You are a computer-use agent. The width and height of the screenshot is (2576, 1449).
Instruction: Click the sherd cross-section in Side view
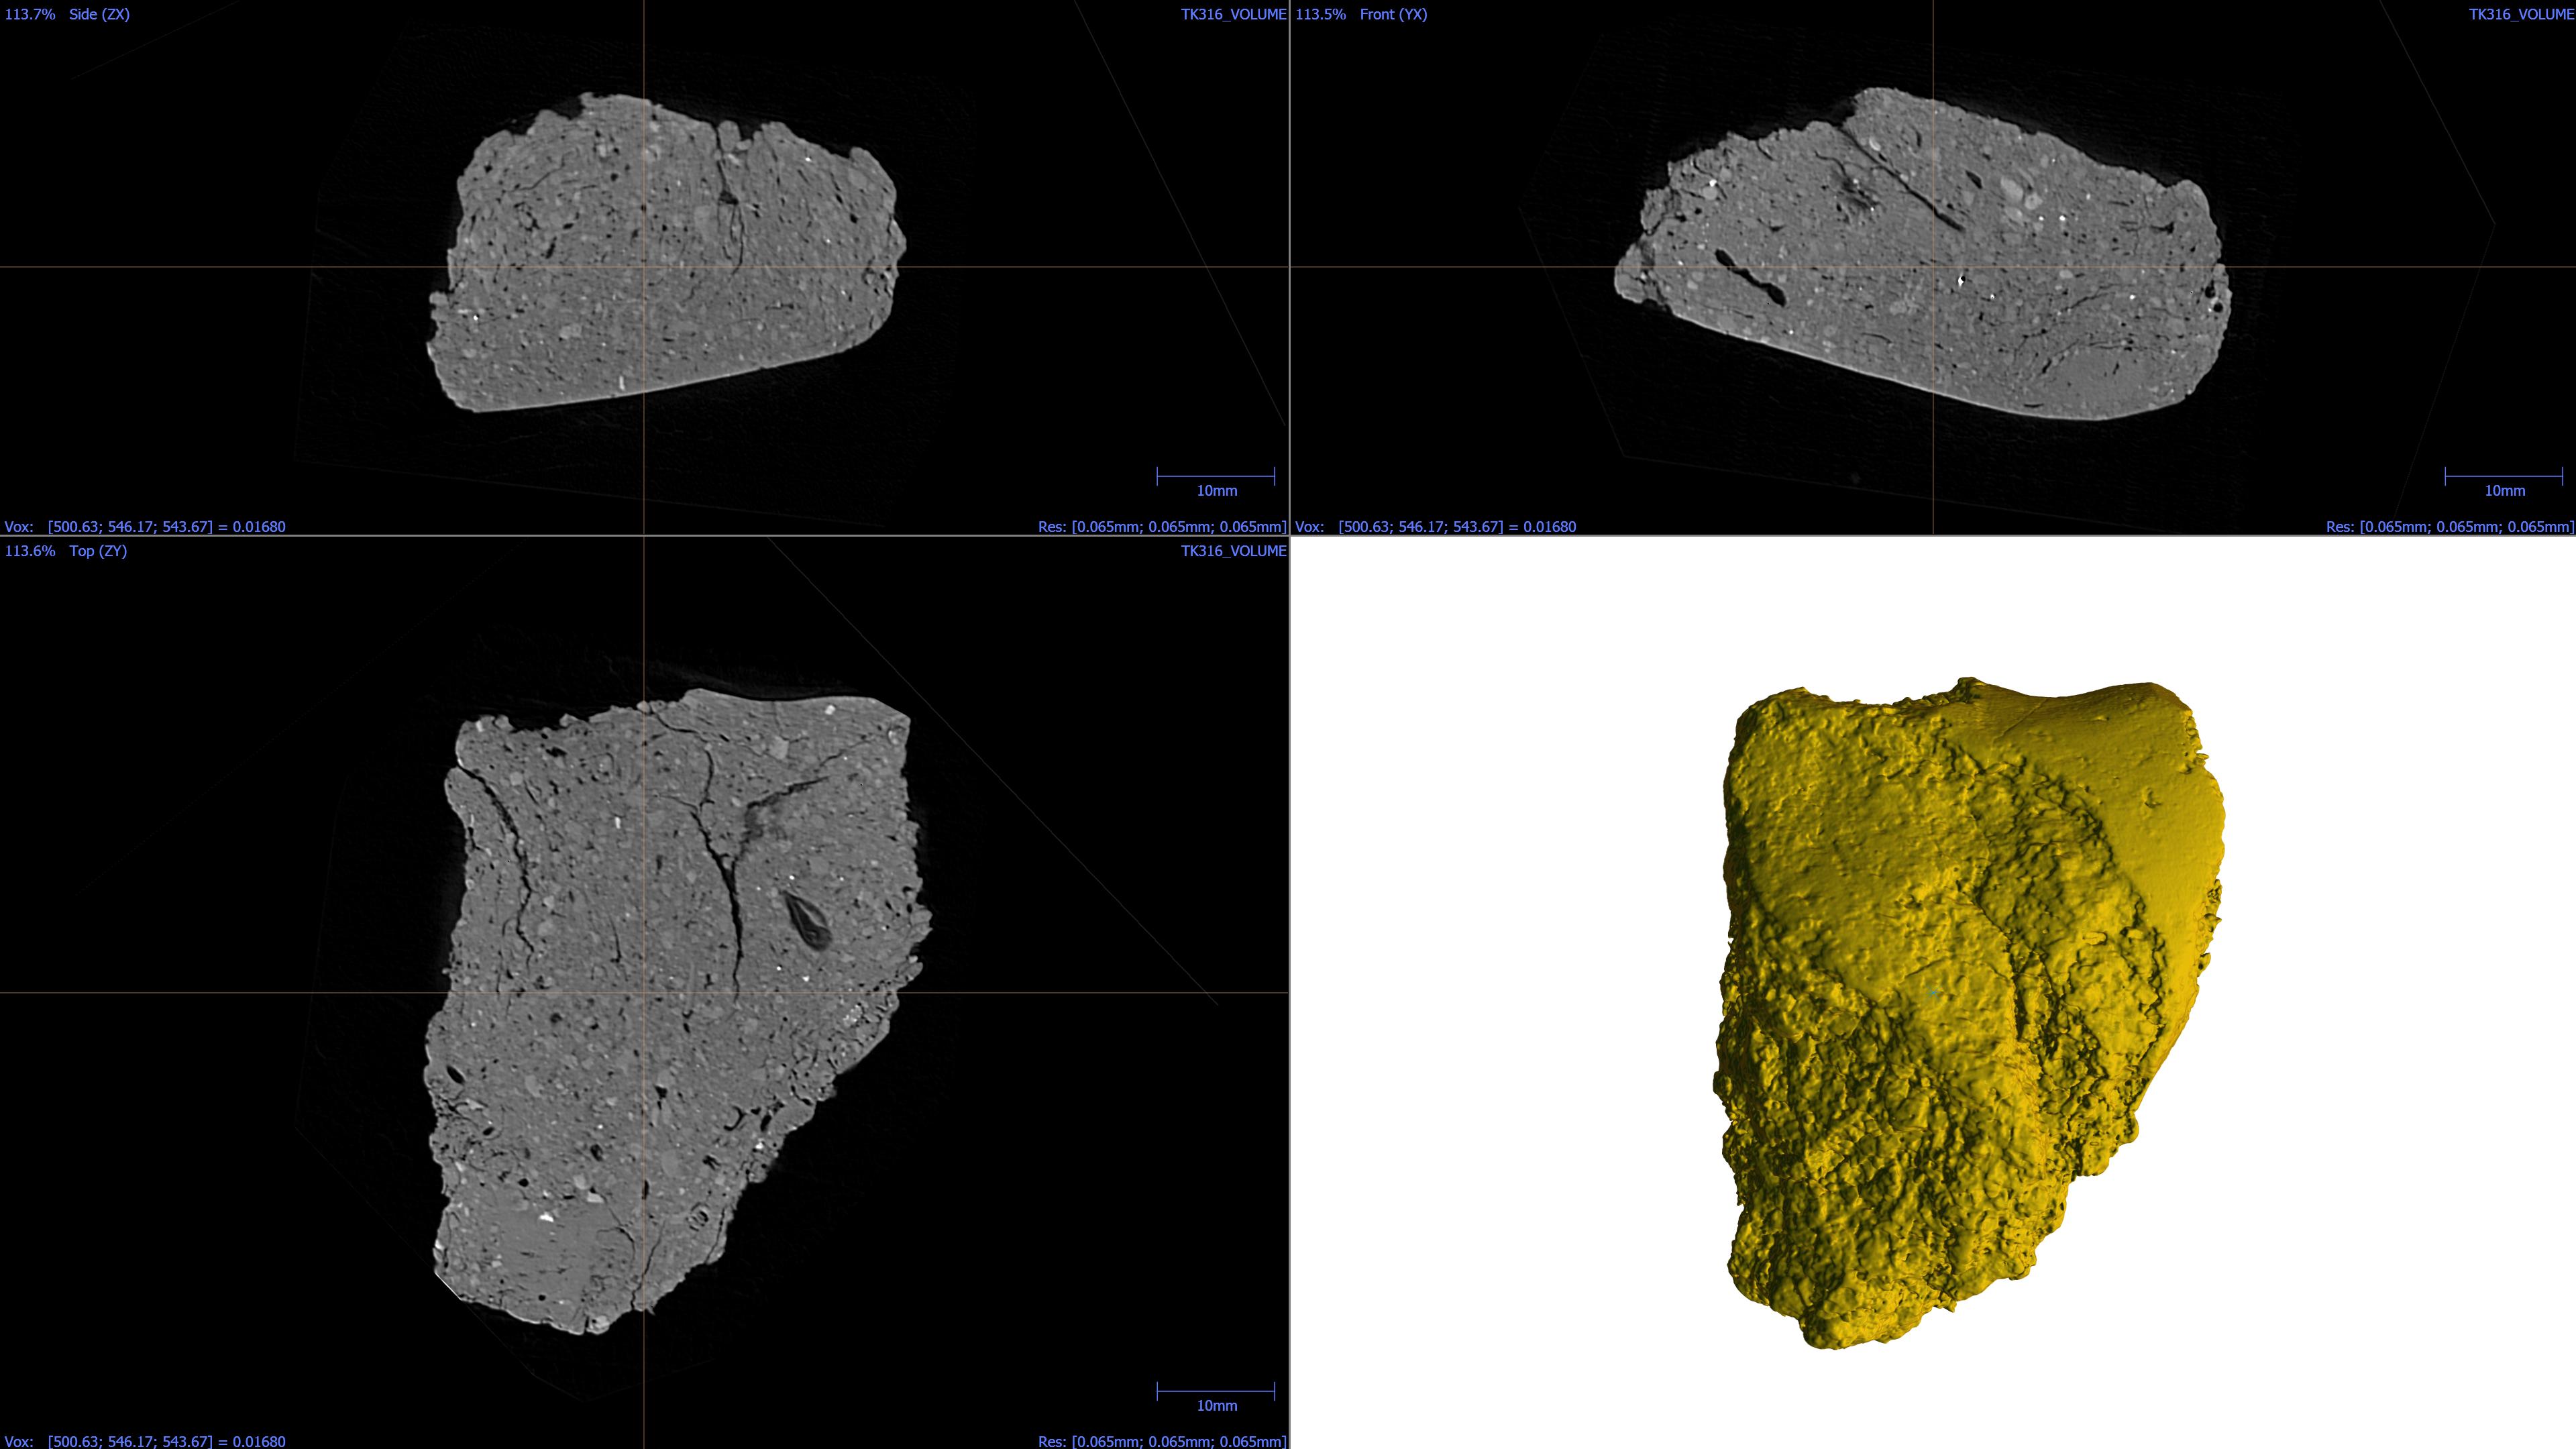pyautogui.click(x=667, y=252)
